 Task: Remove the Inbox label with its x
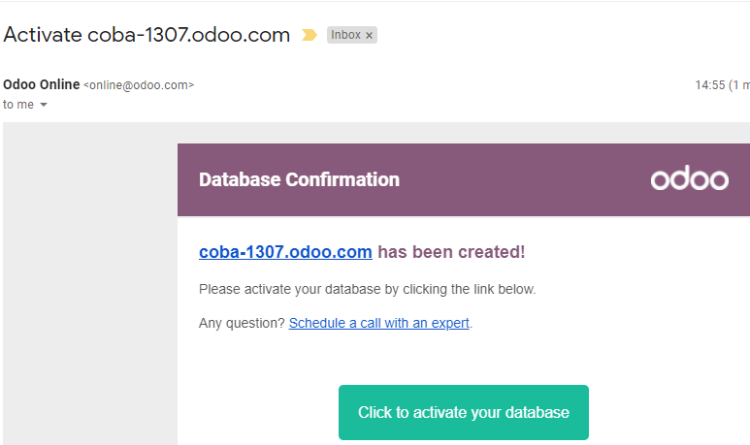click(x=369, y=35)
